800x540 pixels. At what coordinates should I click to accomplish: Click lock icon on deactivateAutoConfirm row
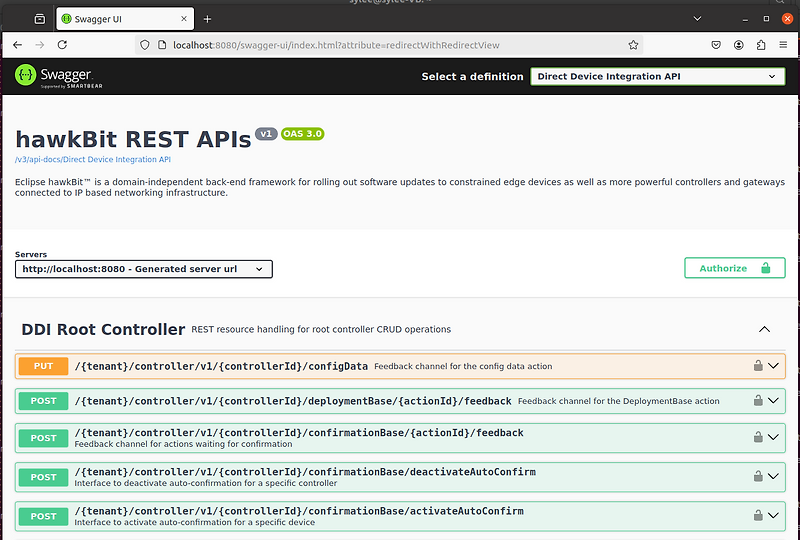point(759,477)
